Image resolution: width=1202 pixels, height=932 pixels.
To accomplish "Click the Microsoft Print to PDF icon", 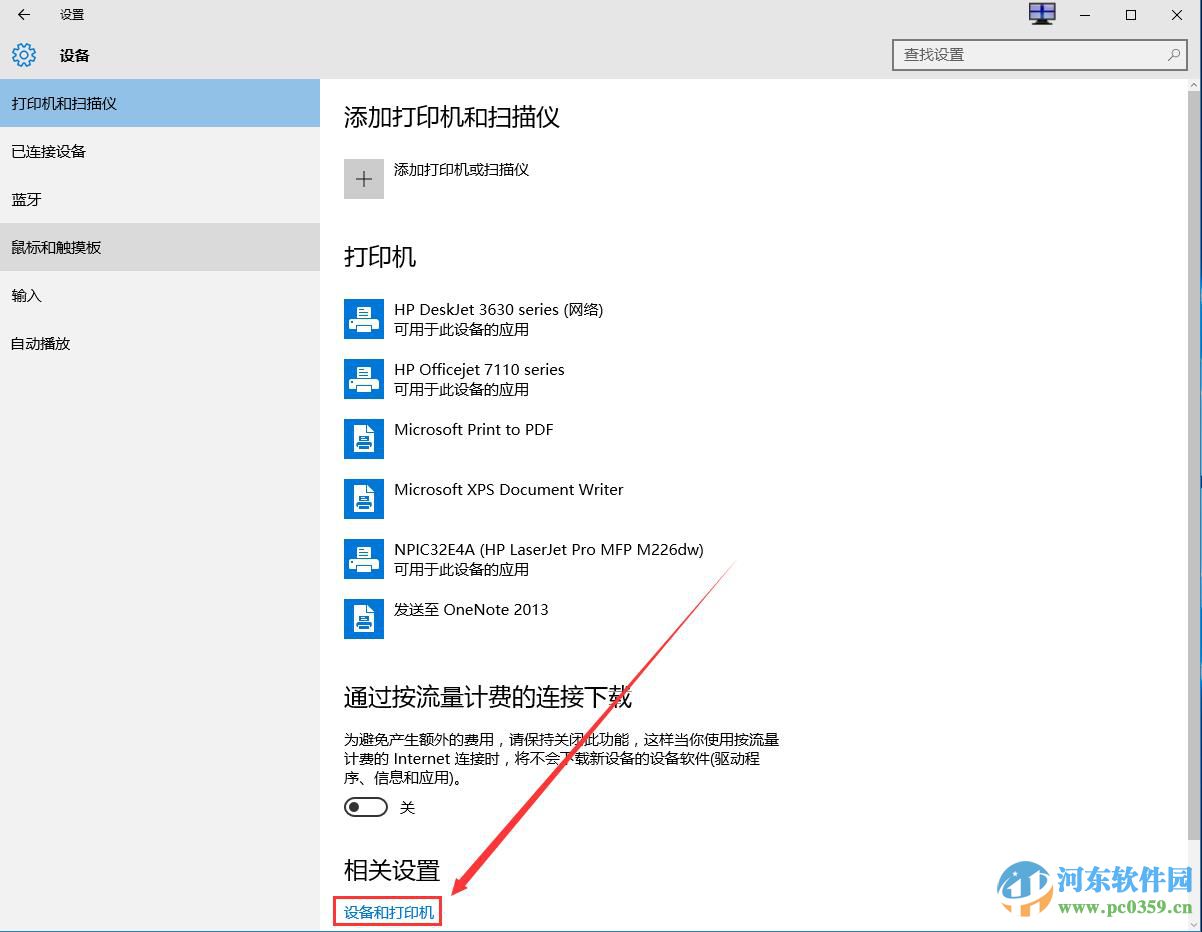I will click(363, 438).
